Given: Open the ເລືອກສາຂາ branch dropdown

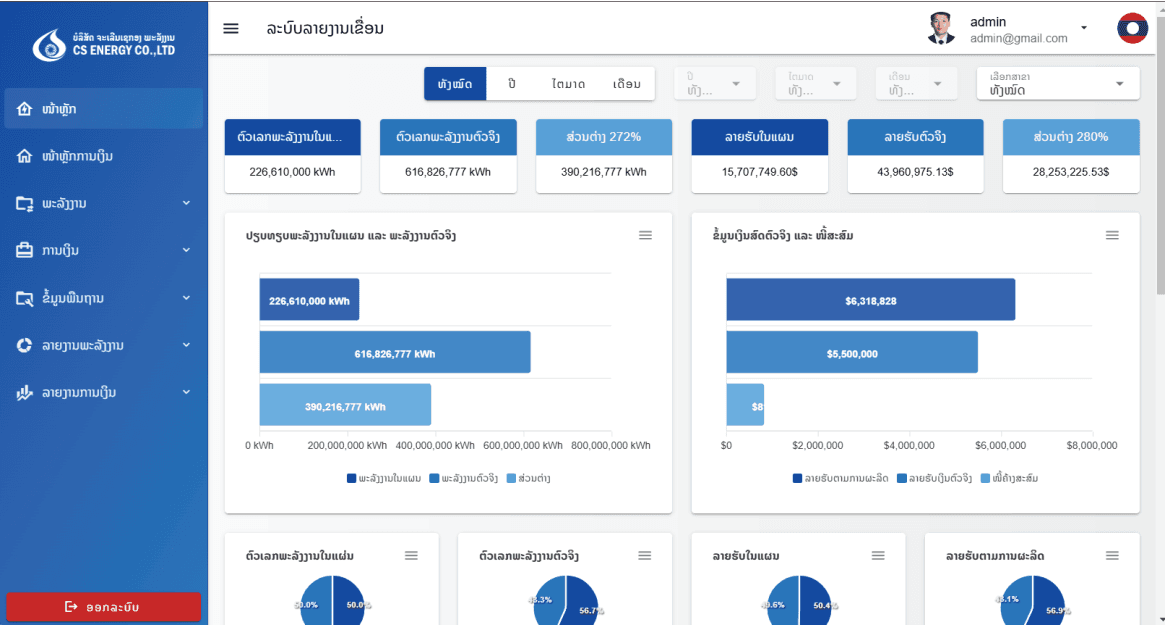Looking at the screenshot, I should tap(1057, 83).
